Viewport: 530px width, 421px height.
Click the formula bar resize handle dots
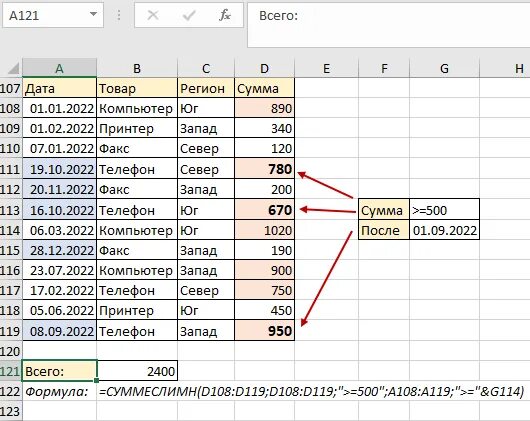tap(119, 15)
